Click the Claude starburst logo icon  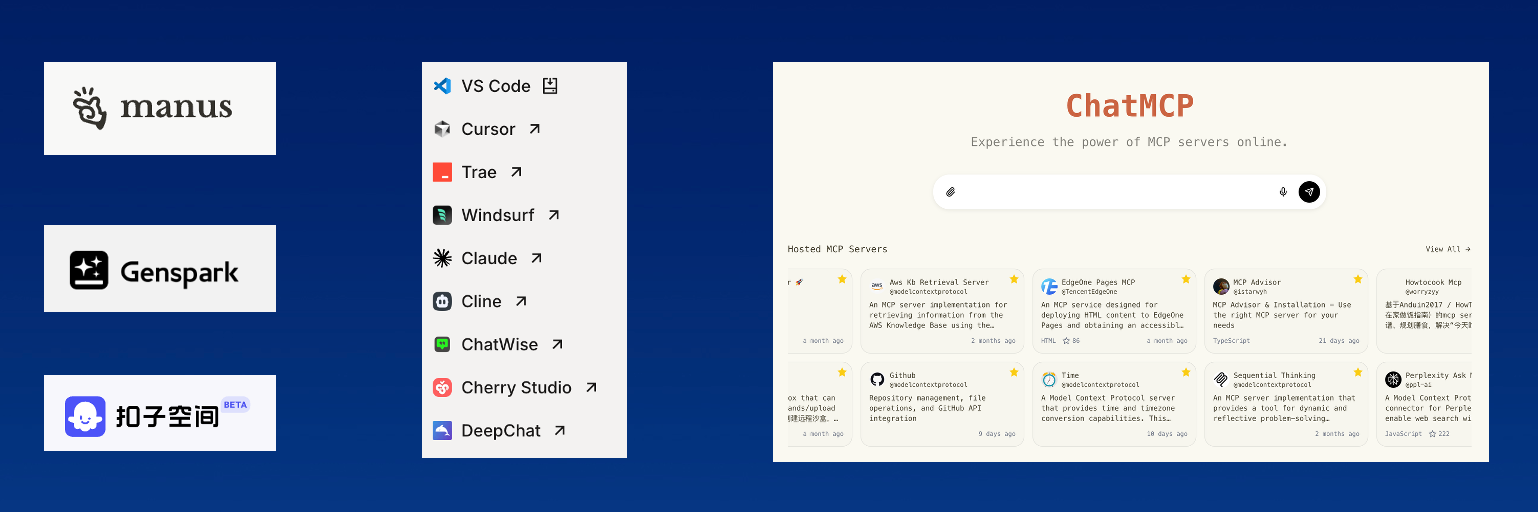point(442,258)
